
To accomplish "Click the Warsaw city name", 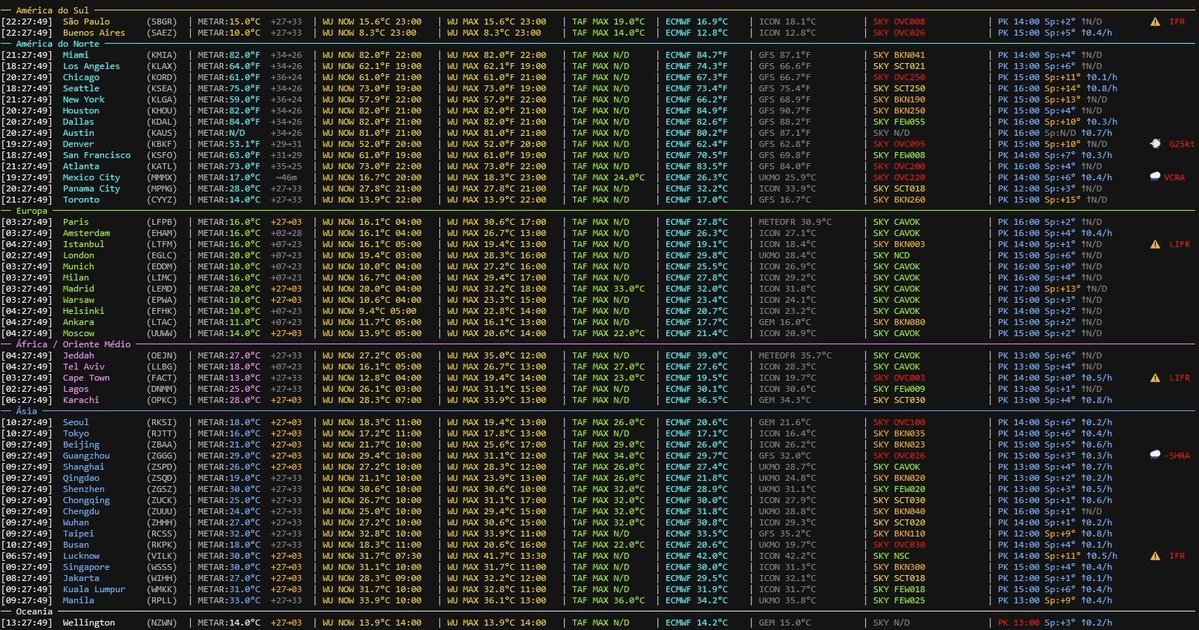I will [x=79, y=300].
